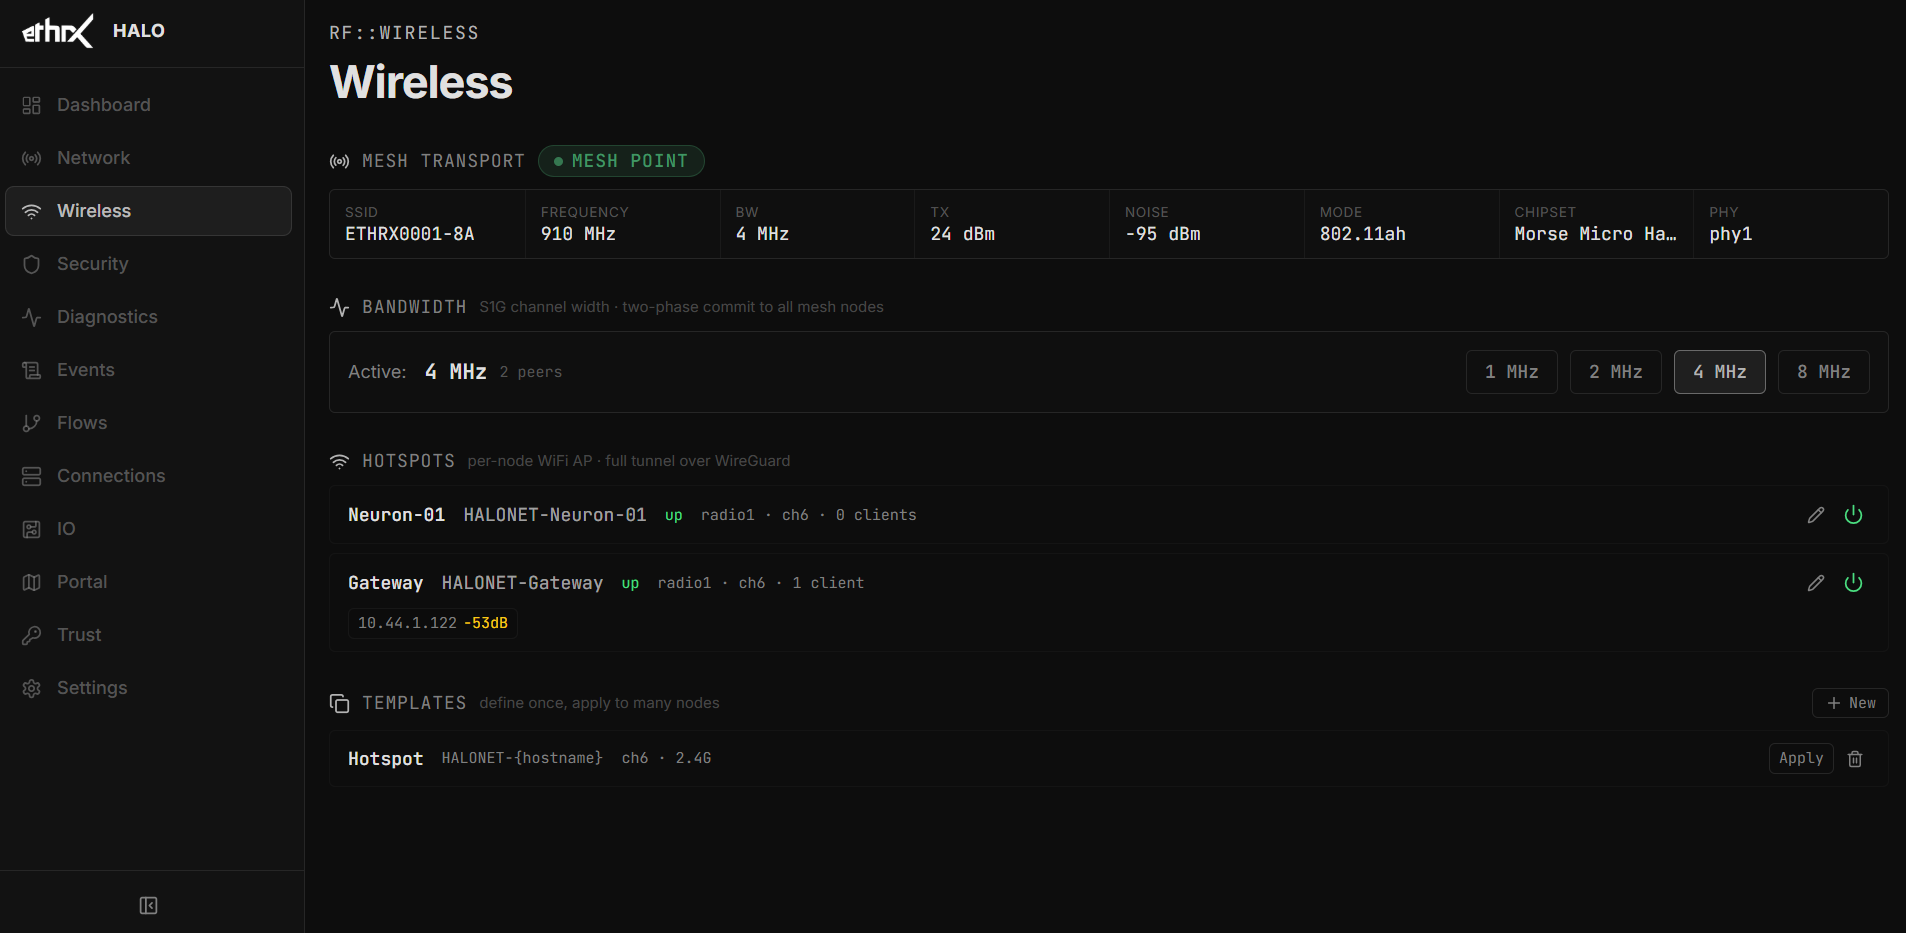
Task: Open the Trust label in sidebar
Action: (x=79, y=635)
